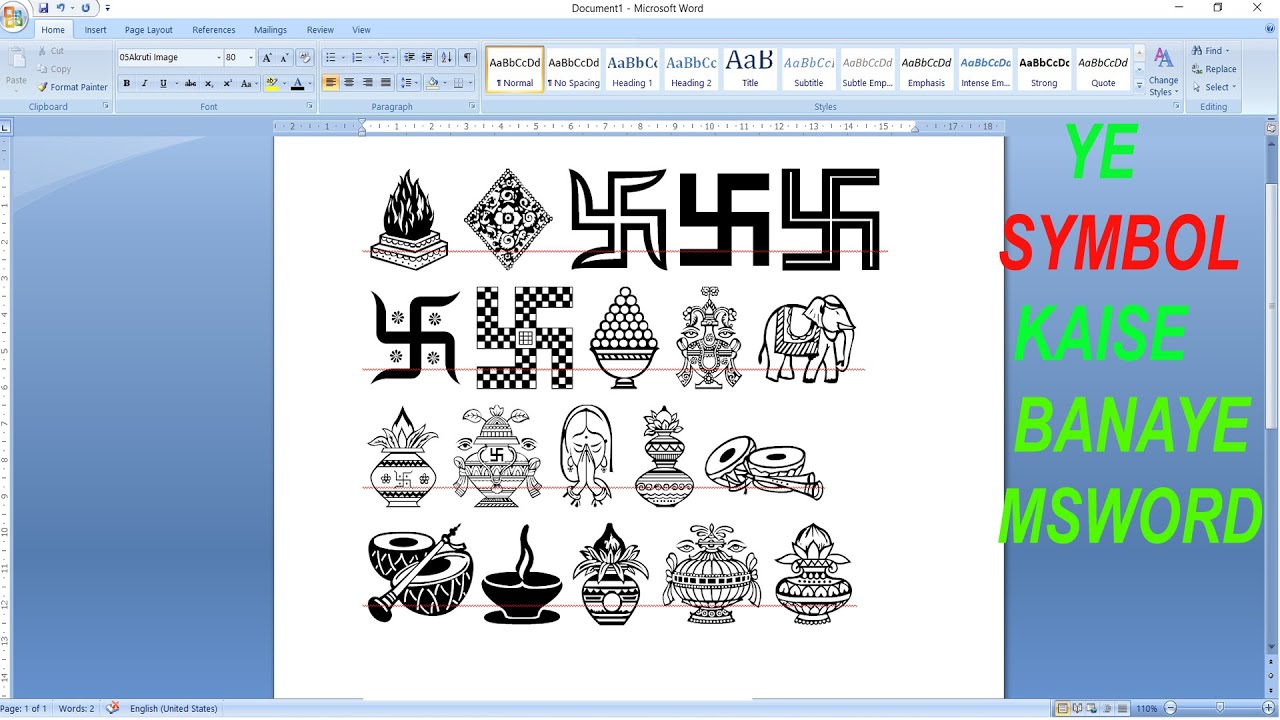The image size is (1280, 720).
Task: Switch to Web Layout view
Action: coord(1091,708)
